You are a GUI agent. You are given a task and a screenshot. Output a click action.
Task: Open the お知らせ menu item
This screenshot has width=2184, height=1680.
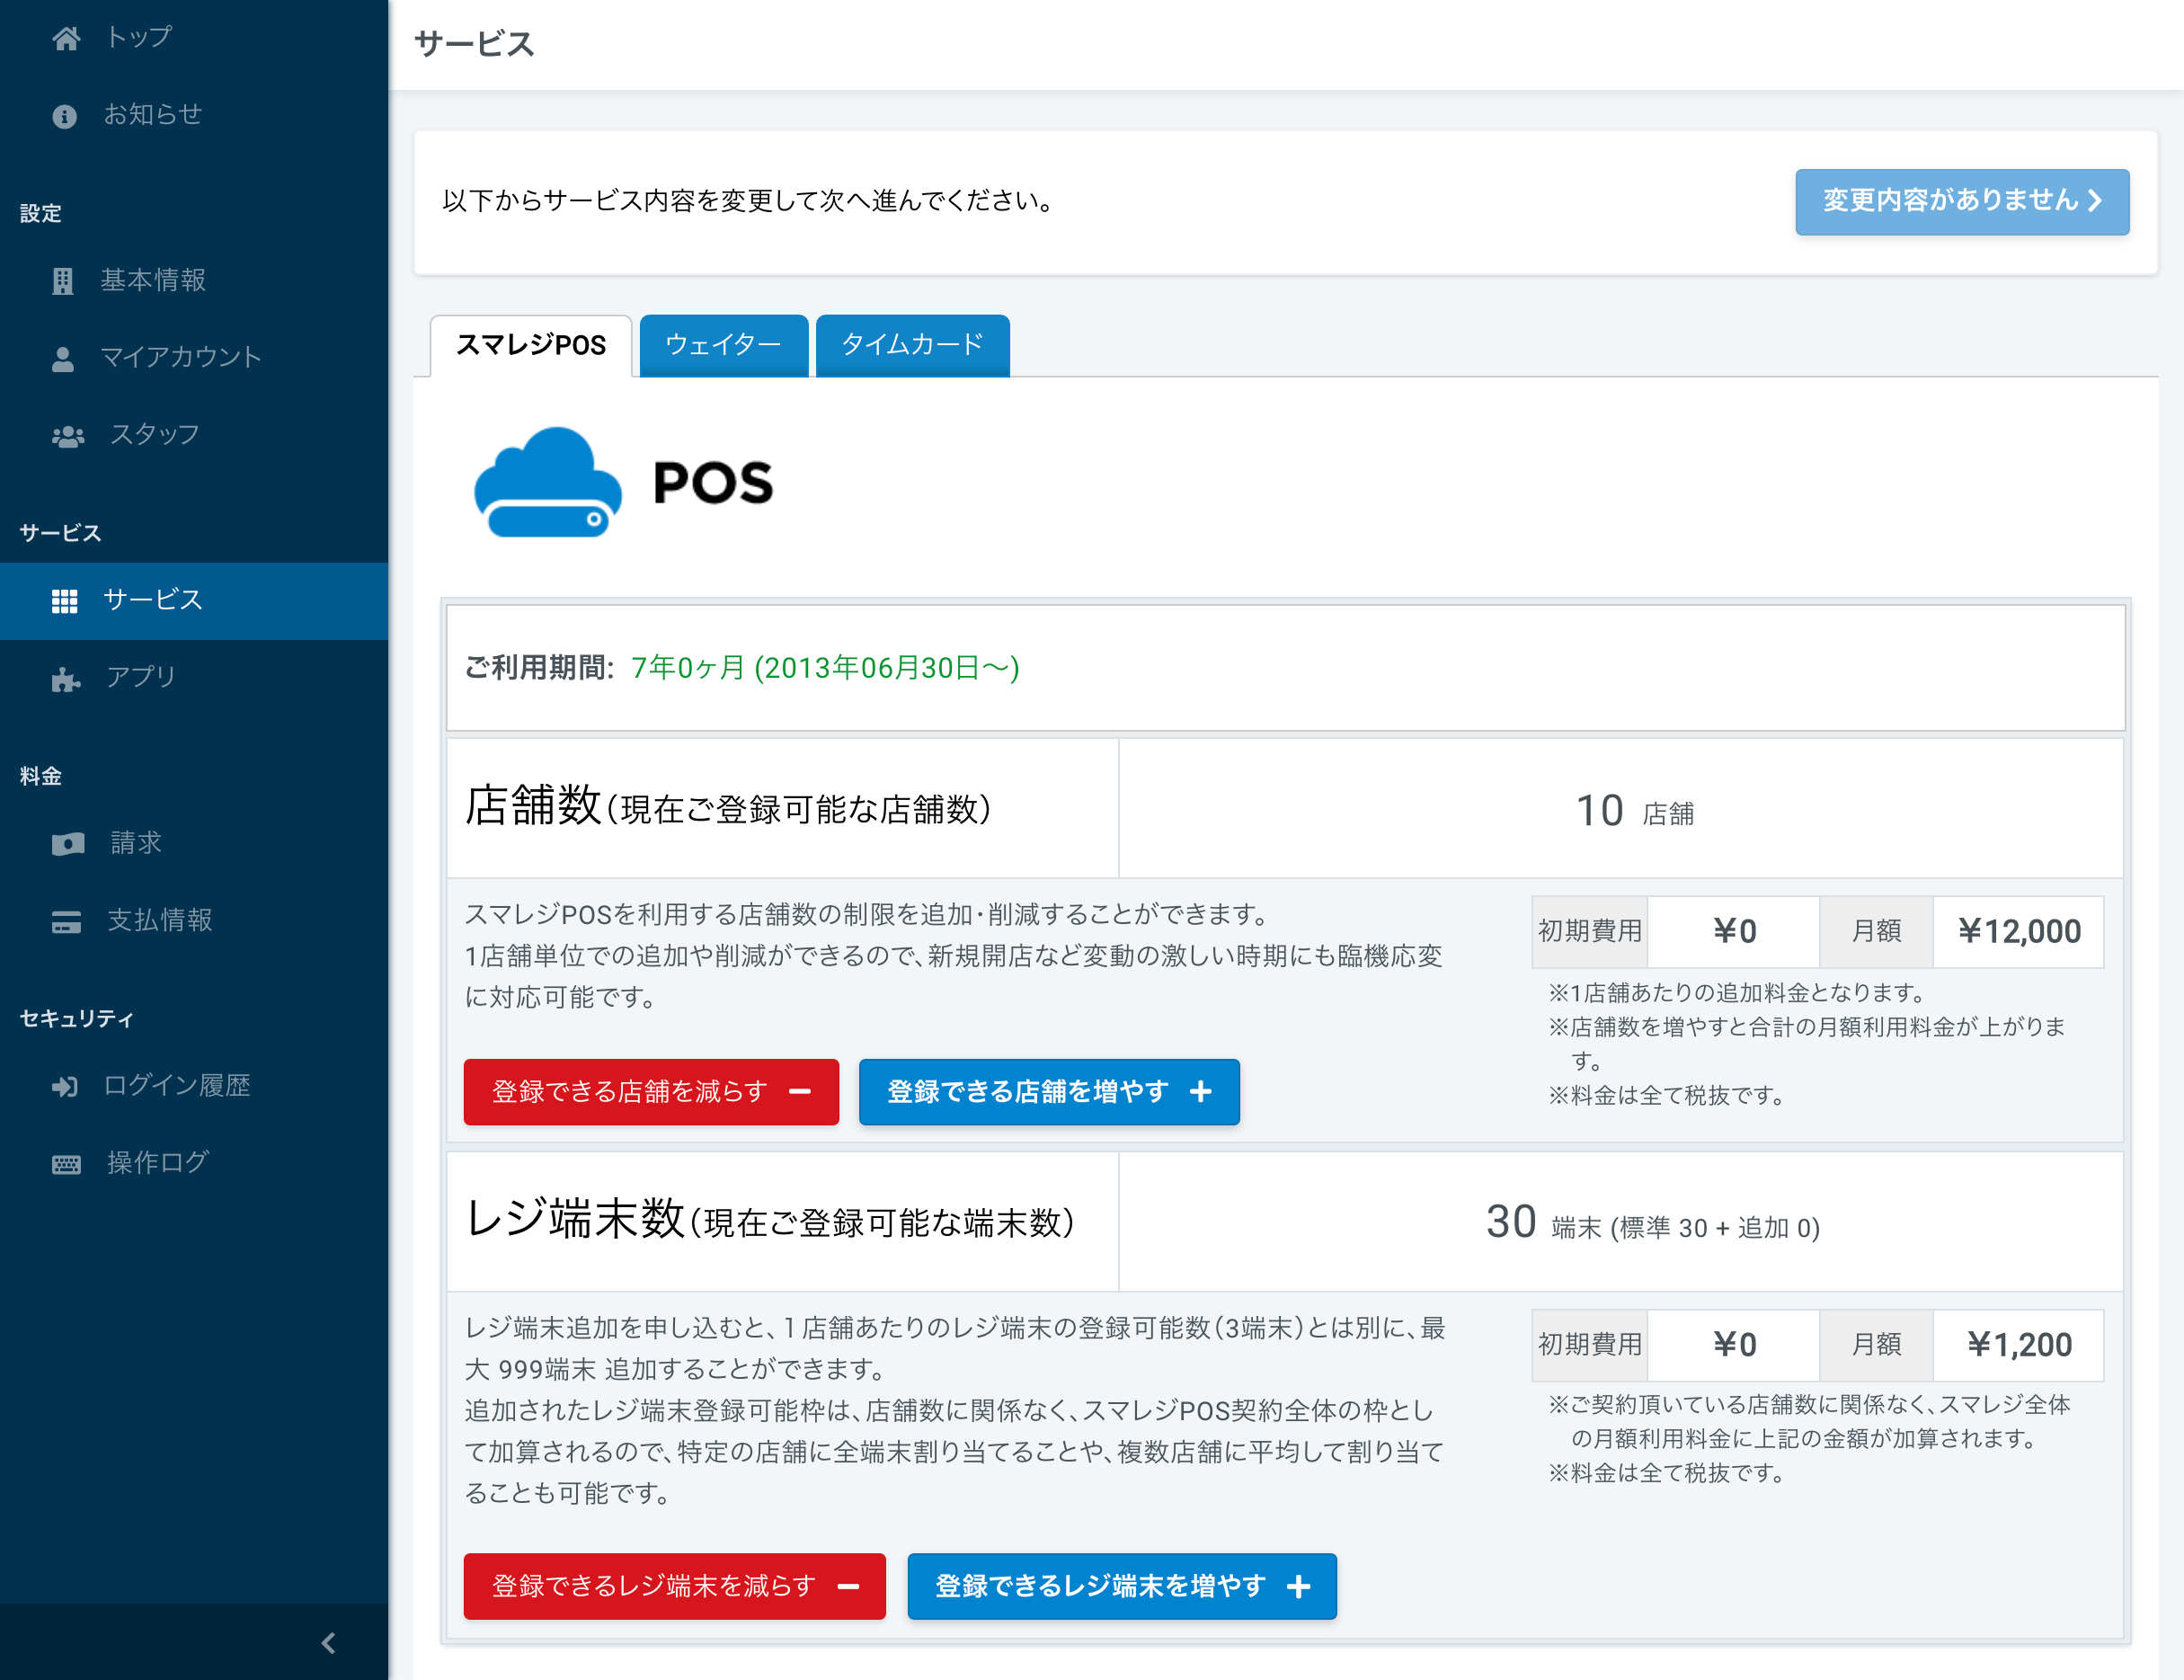coord(194,115)
